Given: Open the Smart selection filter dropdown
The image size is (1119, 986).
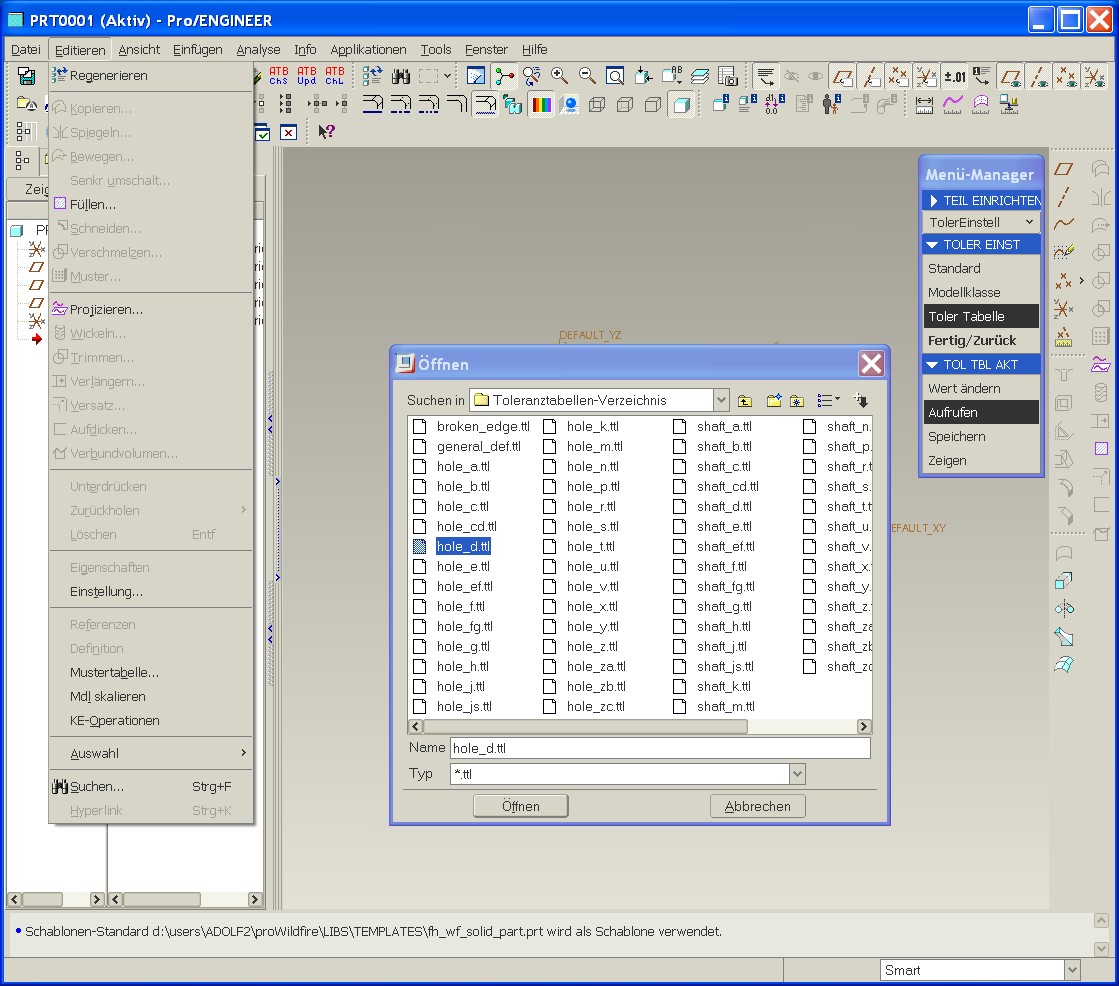Looking at the screenshot, I should click(x=1071, y=970).
